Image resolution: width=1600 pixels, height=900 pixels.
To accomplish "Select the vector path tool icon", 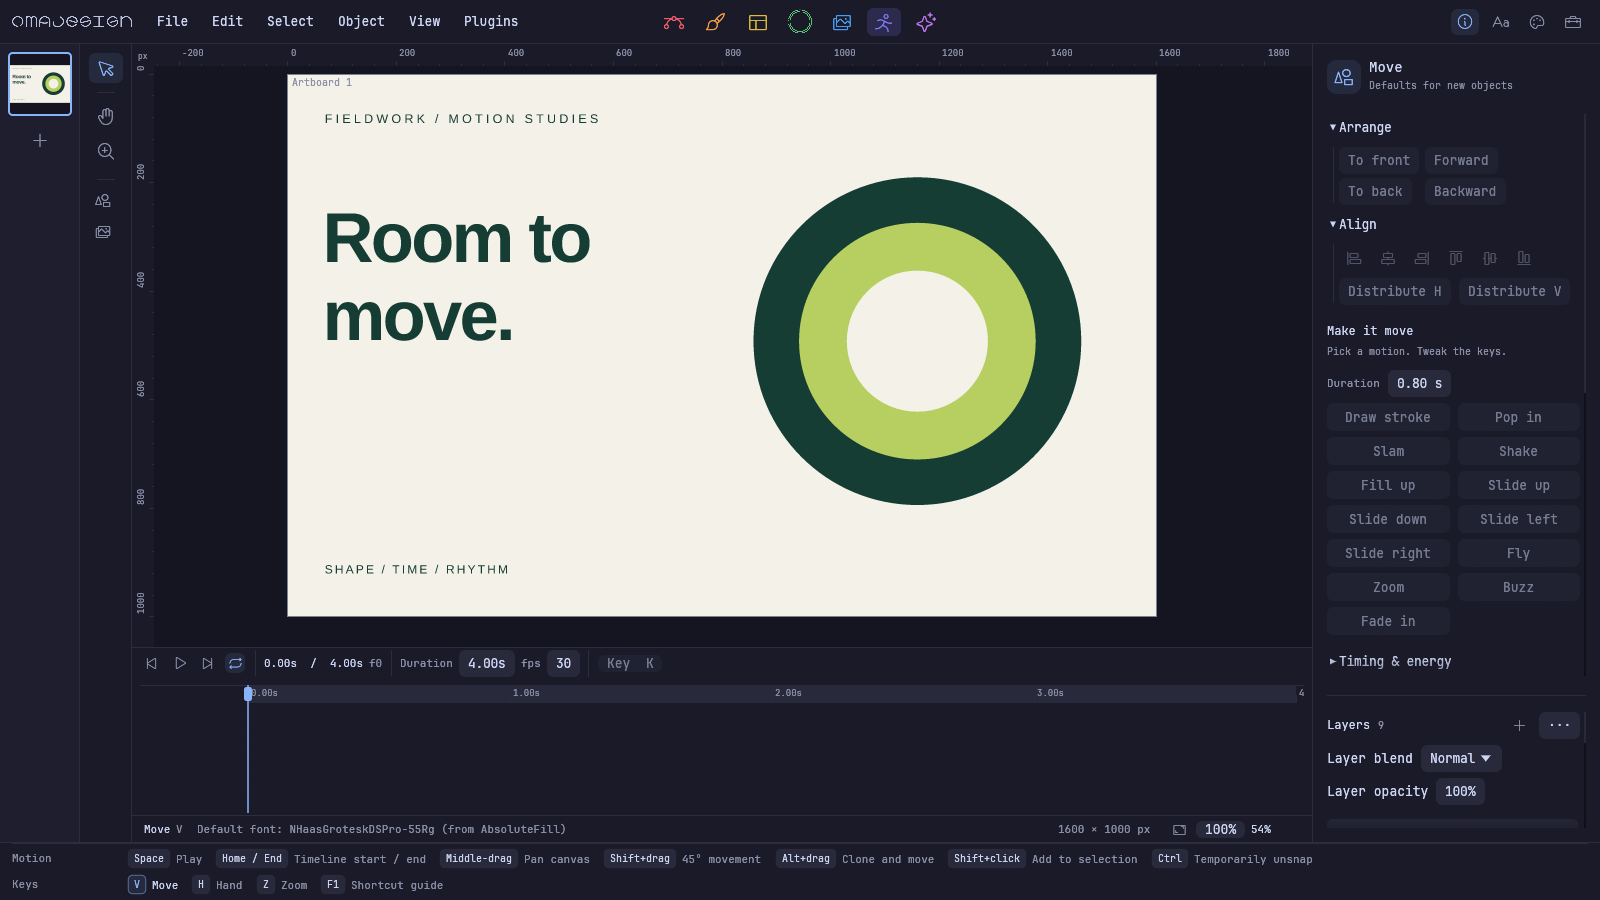I will tap(674, 22).
